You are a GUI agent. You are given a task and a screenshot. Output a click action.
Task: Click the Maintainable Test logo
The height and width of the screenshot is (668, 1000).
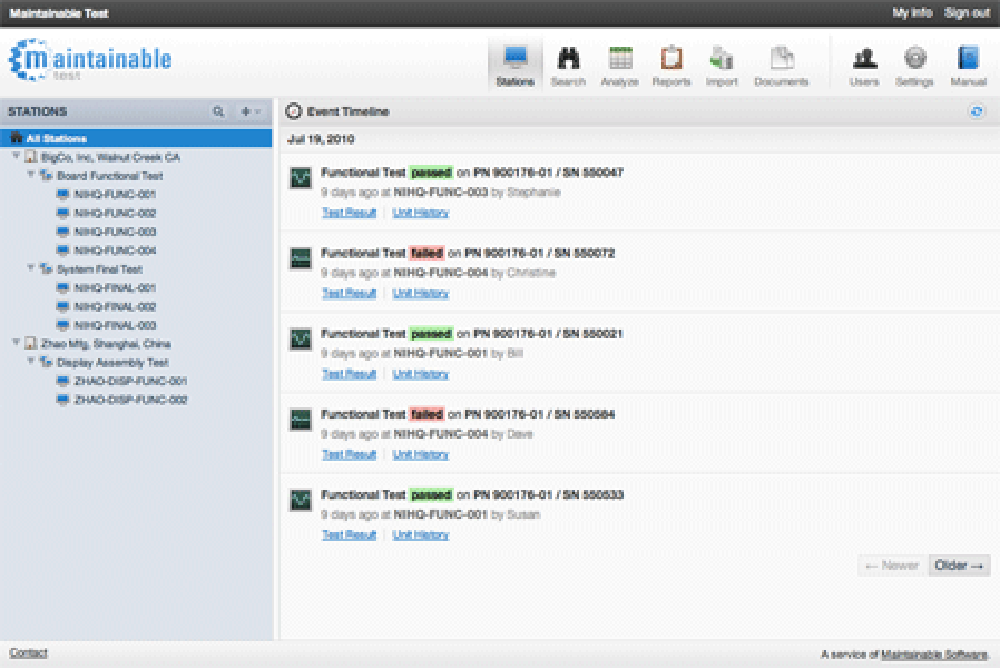pyautogui.click(x=90, y=60)
